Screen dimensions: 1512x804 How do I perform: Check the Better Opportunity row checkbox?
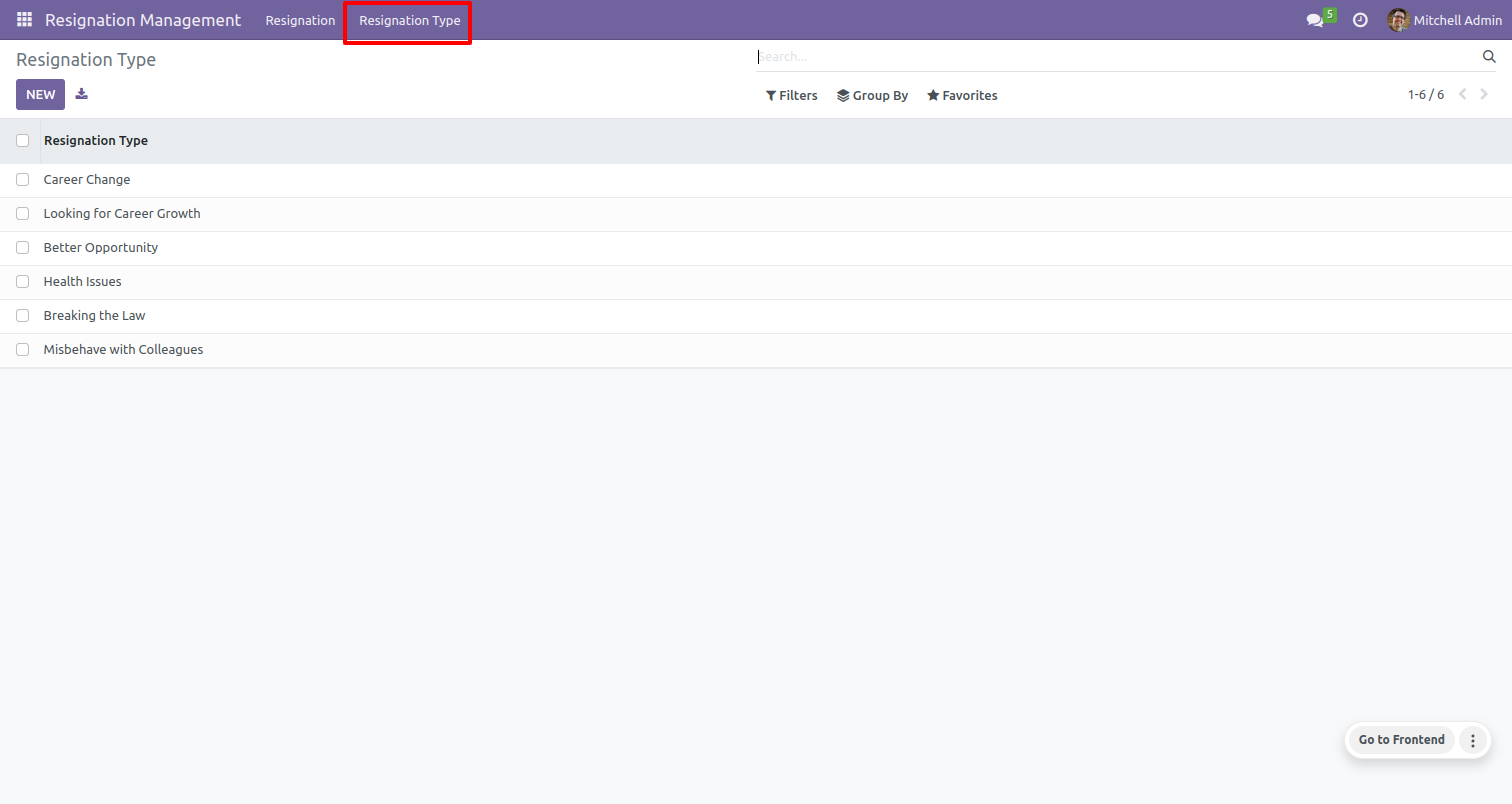click(22, 248)
